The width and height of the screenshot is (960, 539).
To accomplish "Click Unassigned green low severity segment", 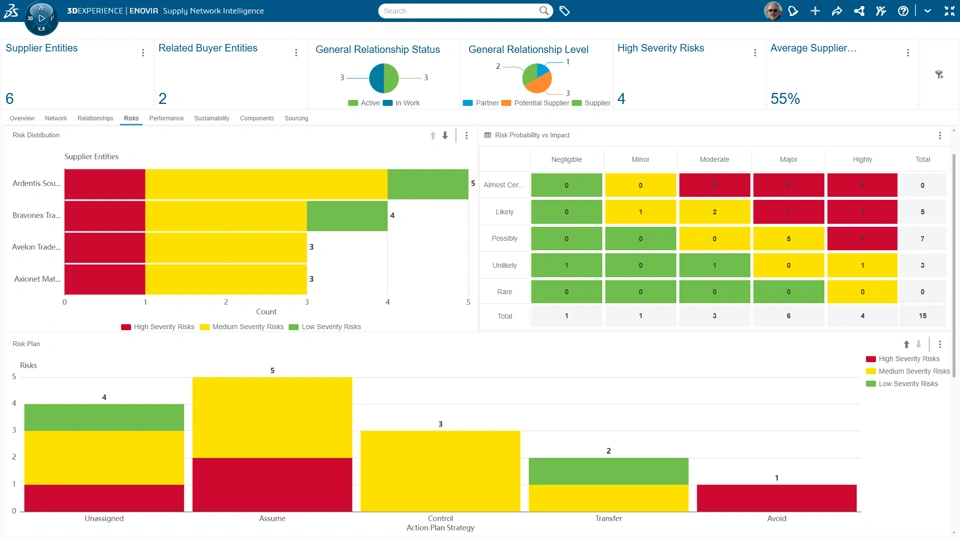I will (104, 418).
